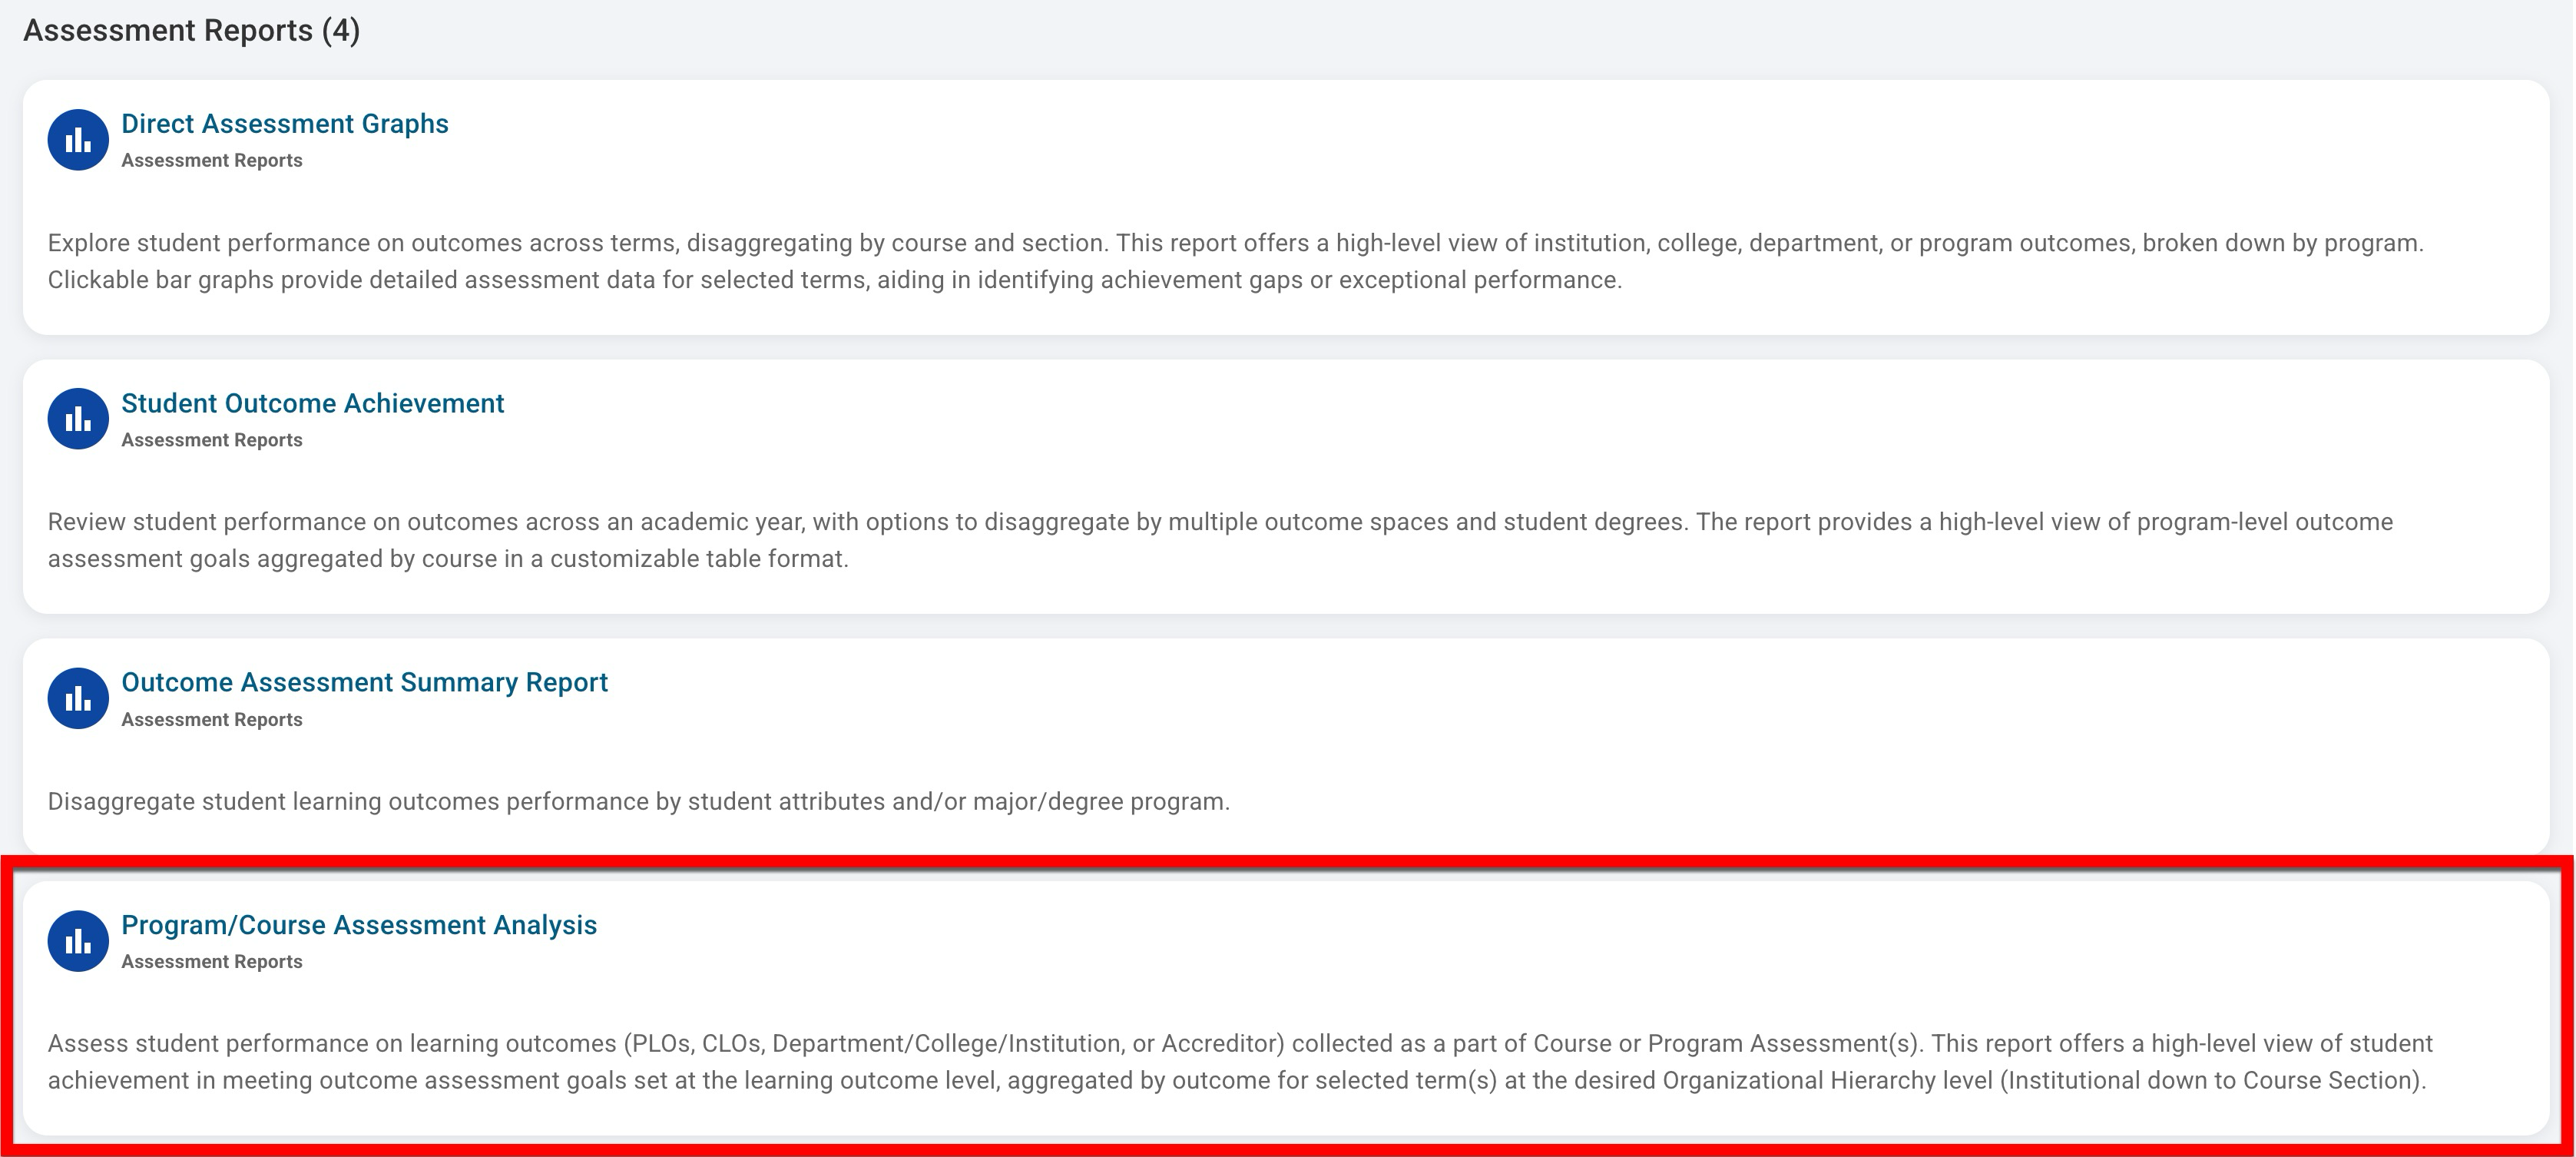Open the Direct Assessment Graphs report link
This screenshot has width=2576, height=1157.
tap(285, 124)
